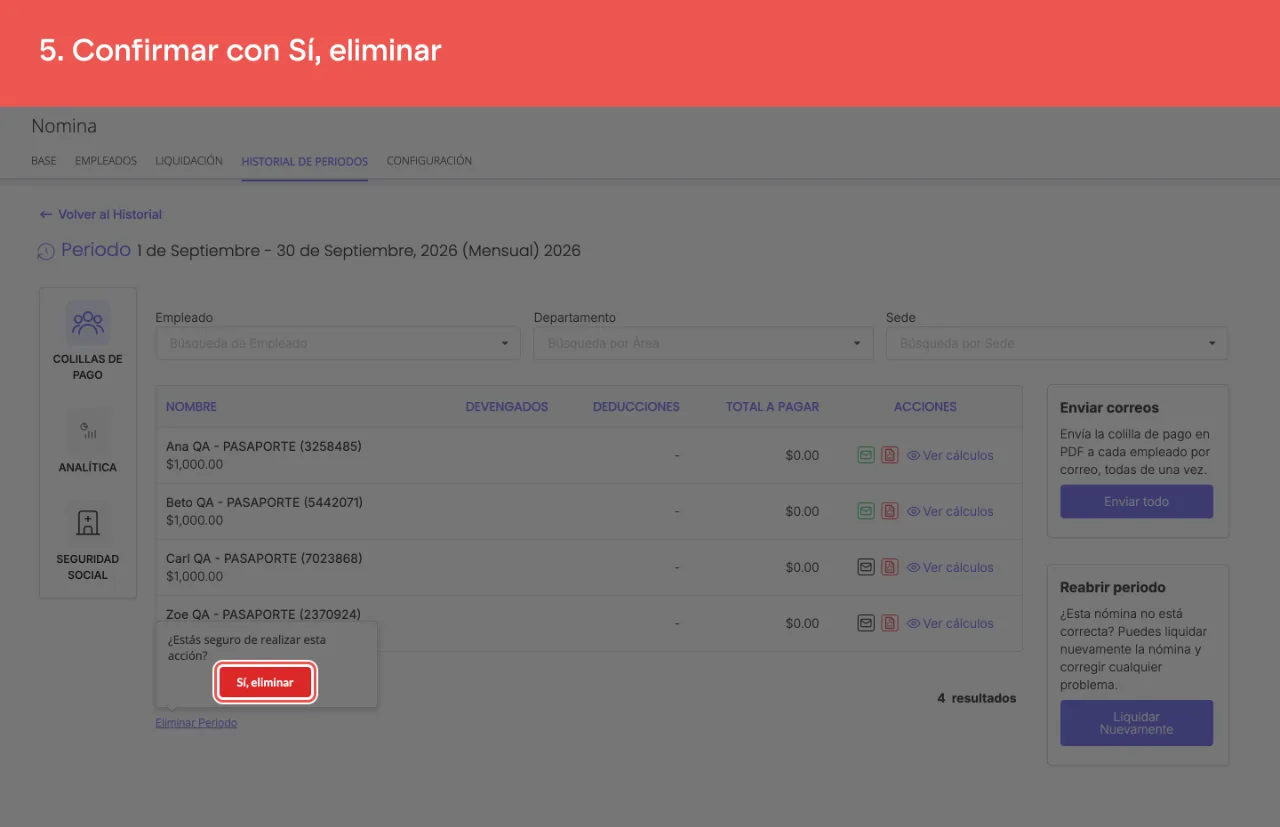Send email icon for Beto QA
This screenshot has height=827, width=1280.
click(866, 511)
